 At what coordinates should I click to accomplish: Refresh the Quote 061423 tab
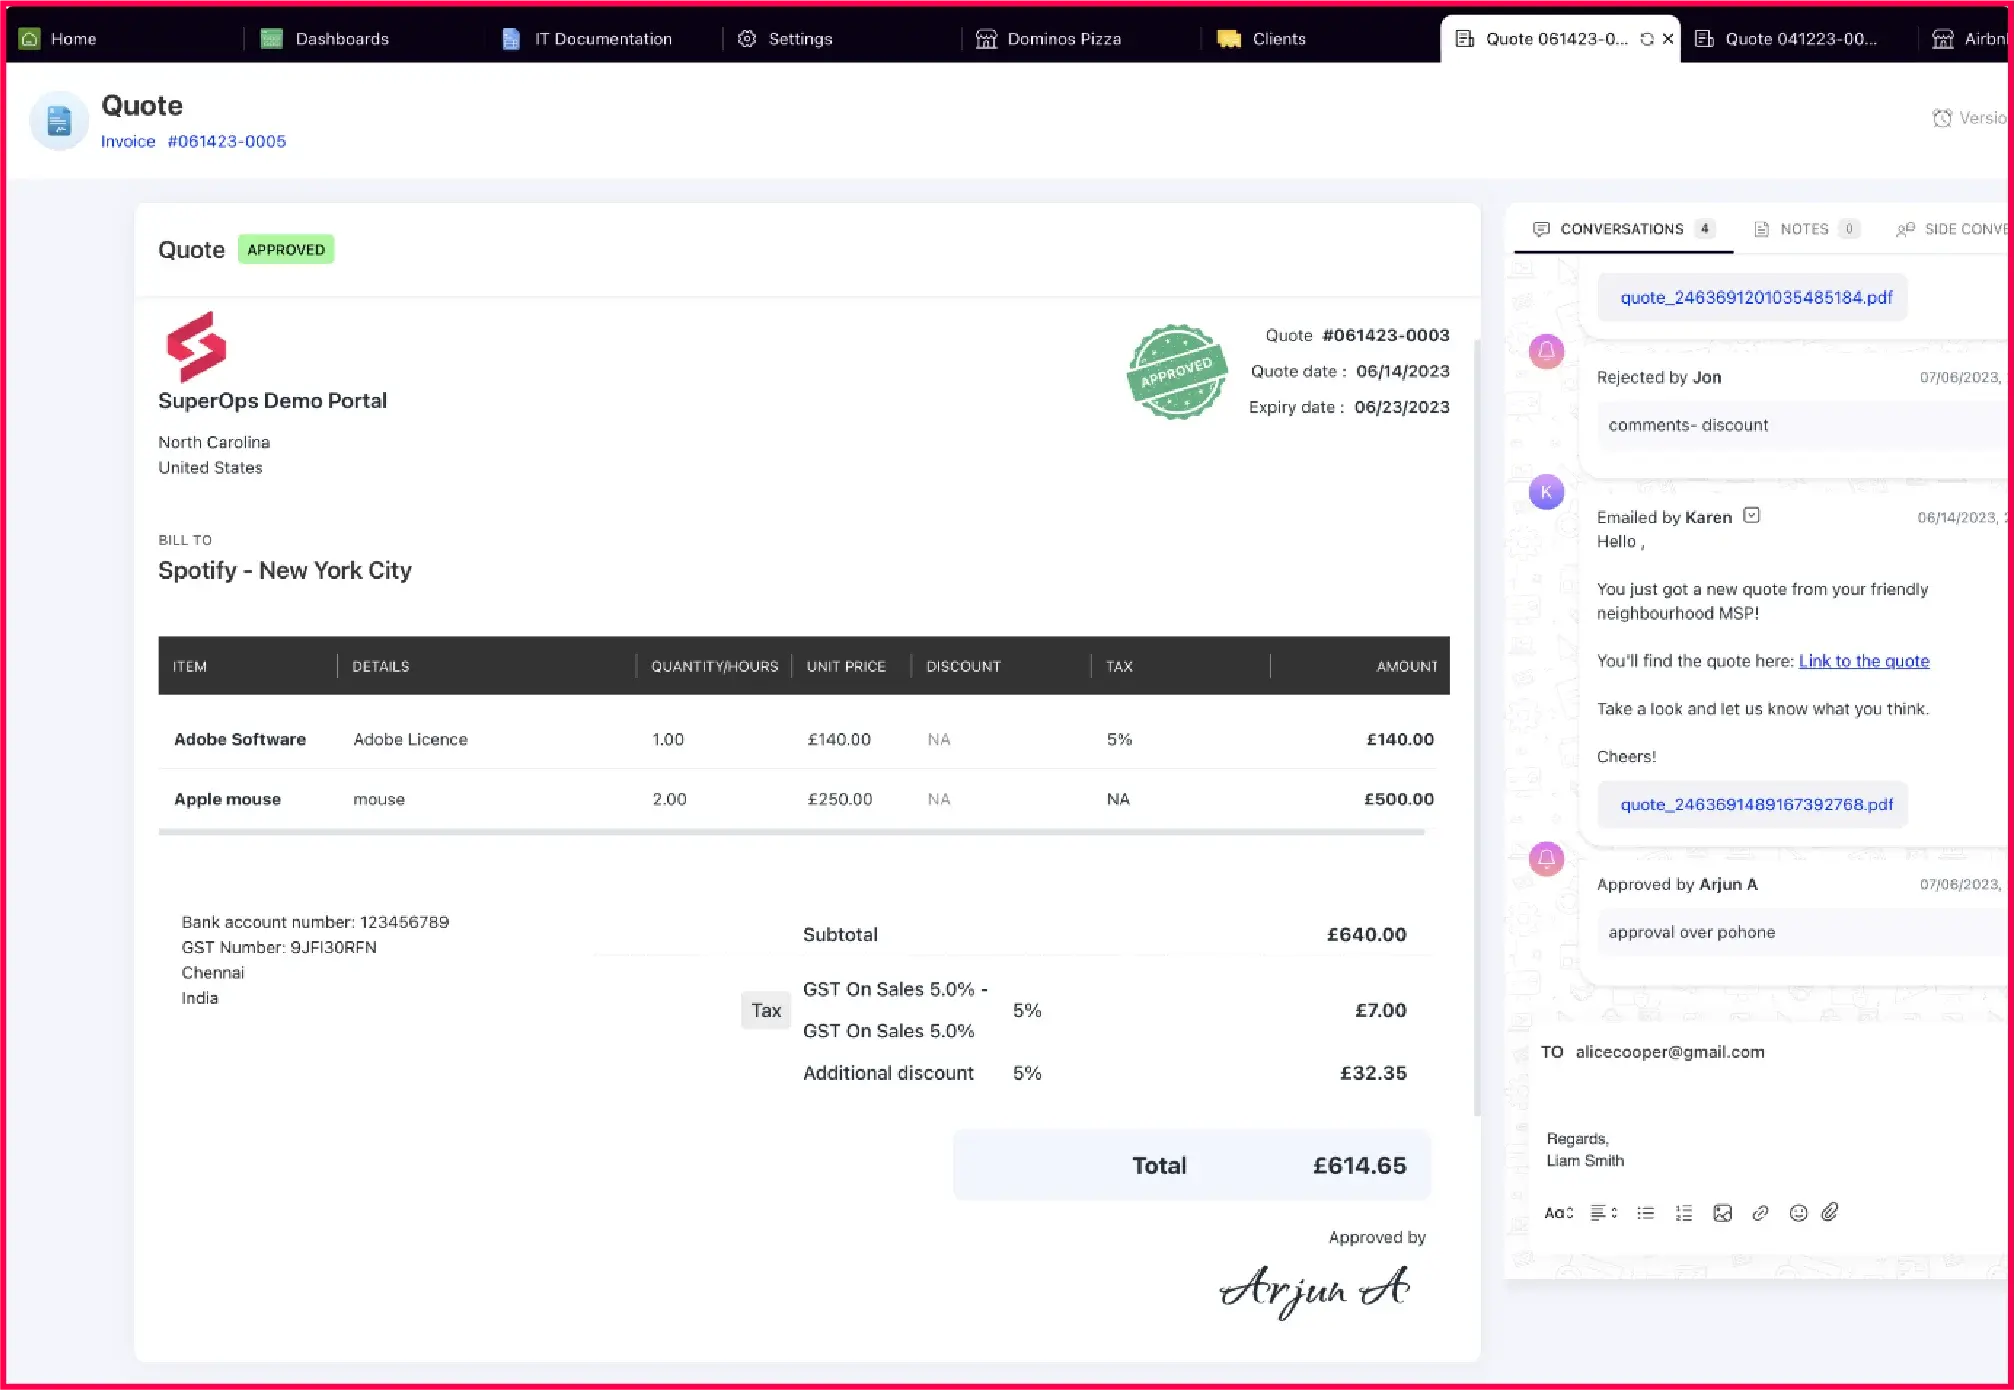(1646, 38)
